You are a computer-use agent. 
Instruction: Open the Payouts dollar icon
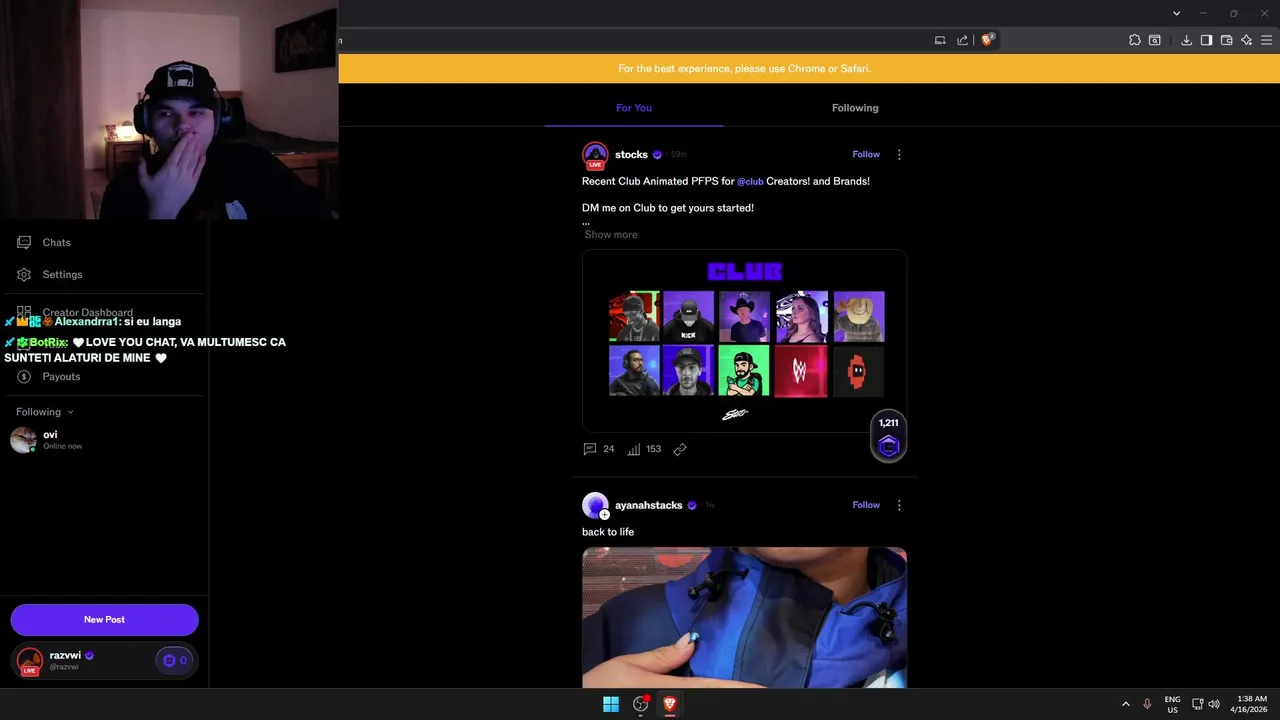24,376
